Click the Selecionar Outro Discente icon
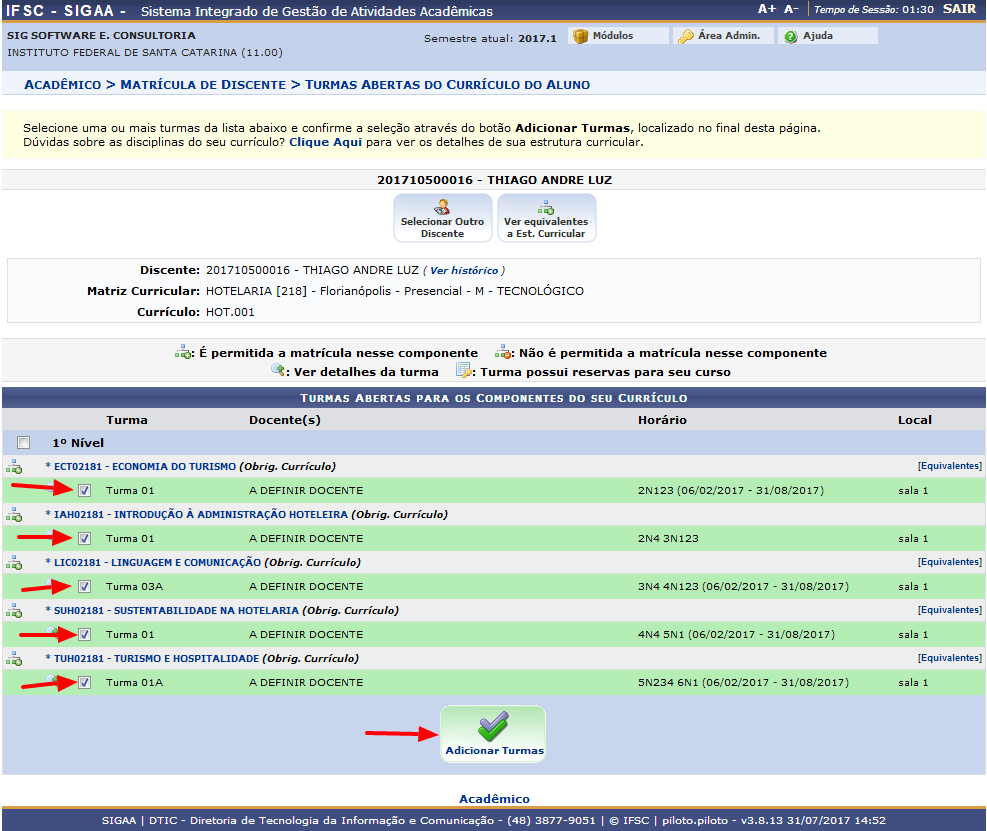Viewport: 987px width, 831px height. click(x=442, y=208)
